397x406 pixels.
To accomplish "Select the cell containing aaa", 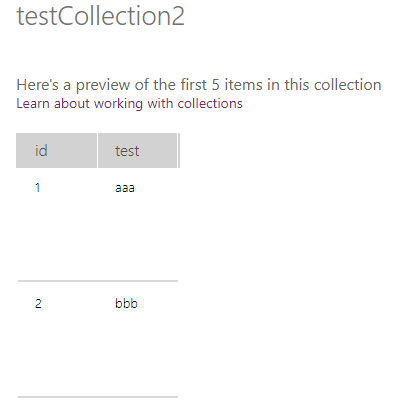I will pos(125,188).
